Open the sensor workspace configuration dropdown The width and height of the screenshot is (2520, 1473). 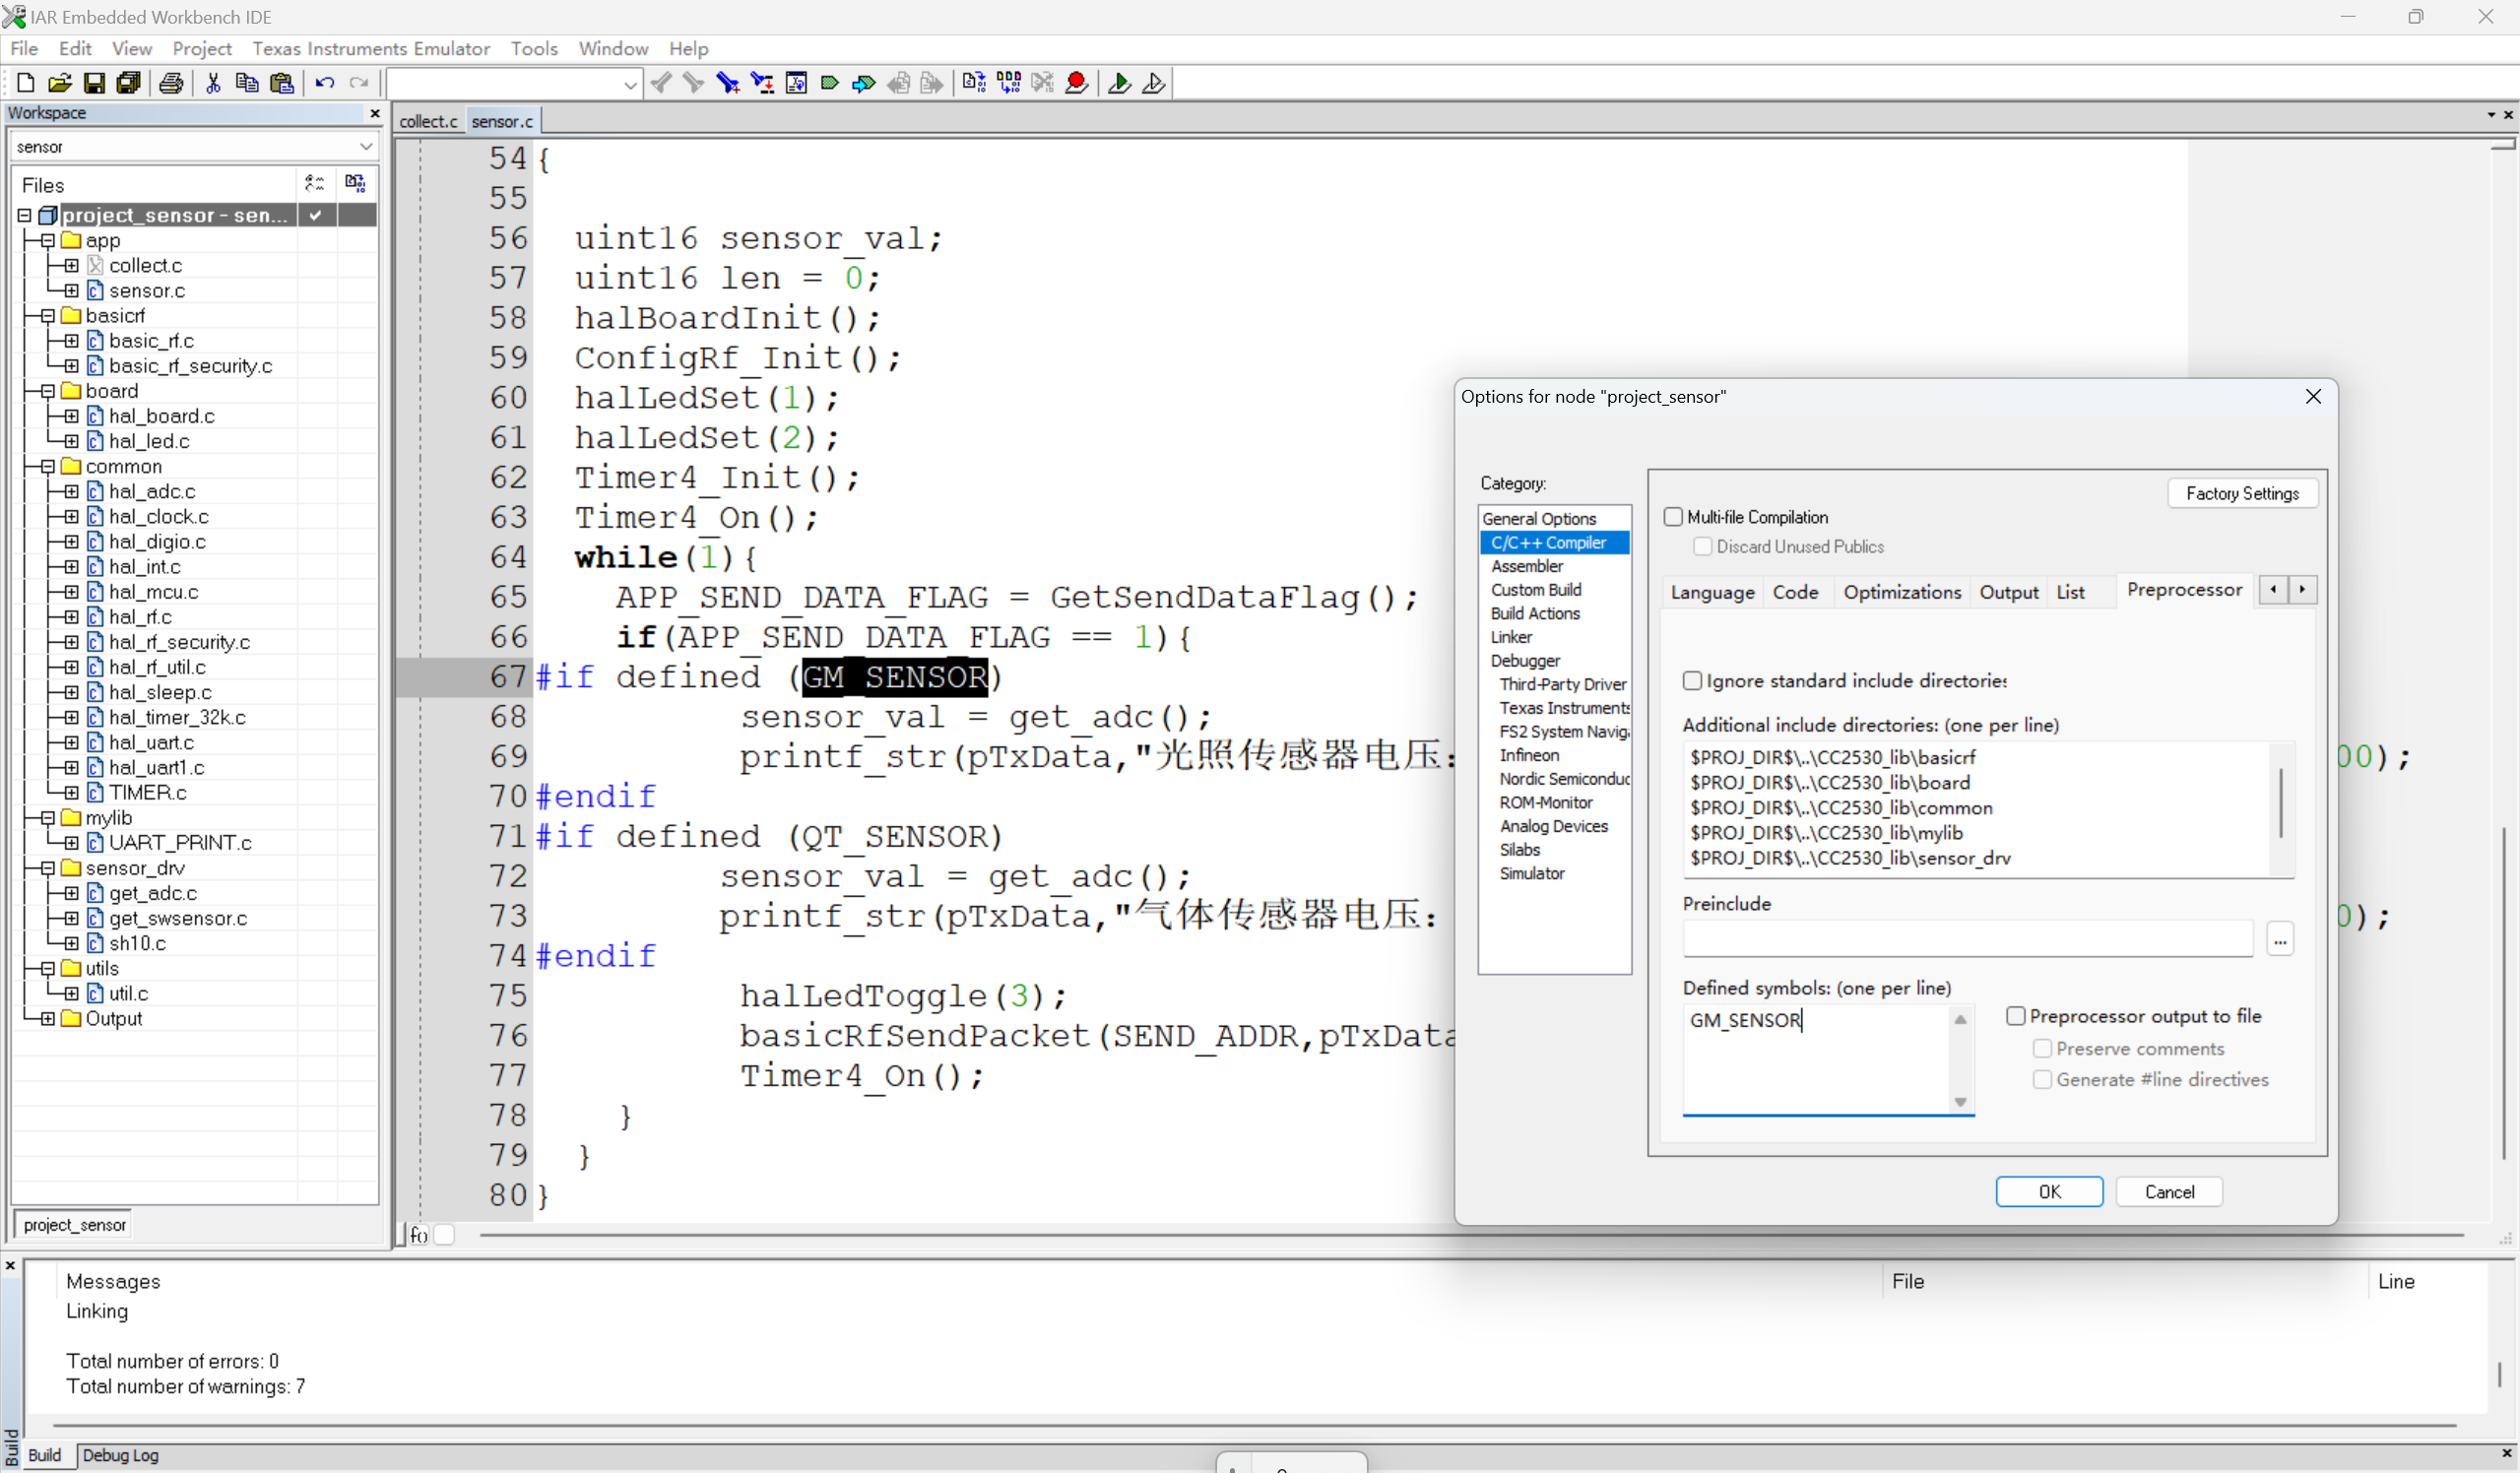point(366,147)
